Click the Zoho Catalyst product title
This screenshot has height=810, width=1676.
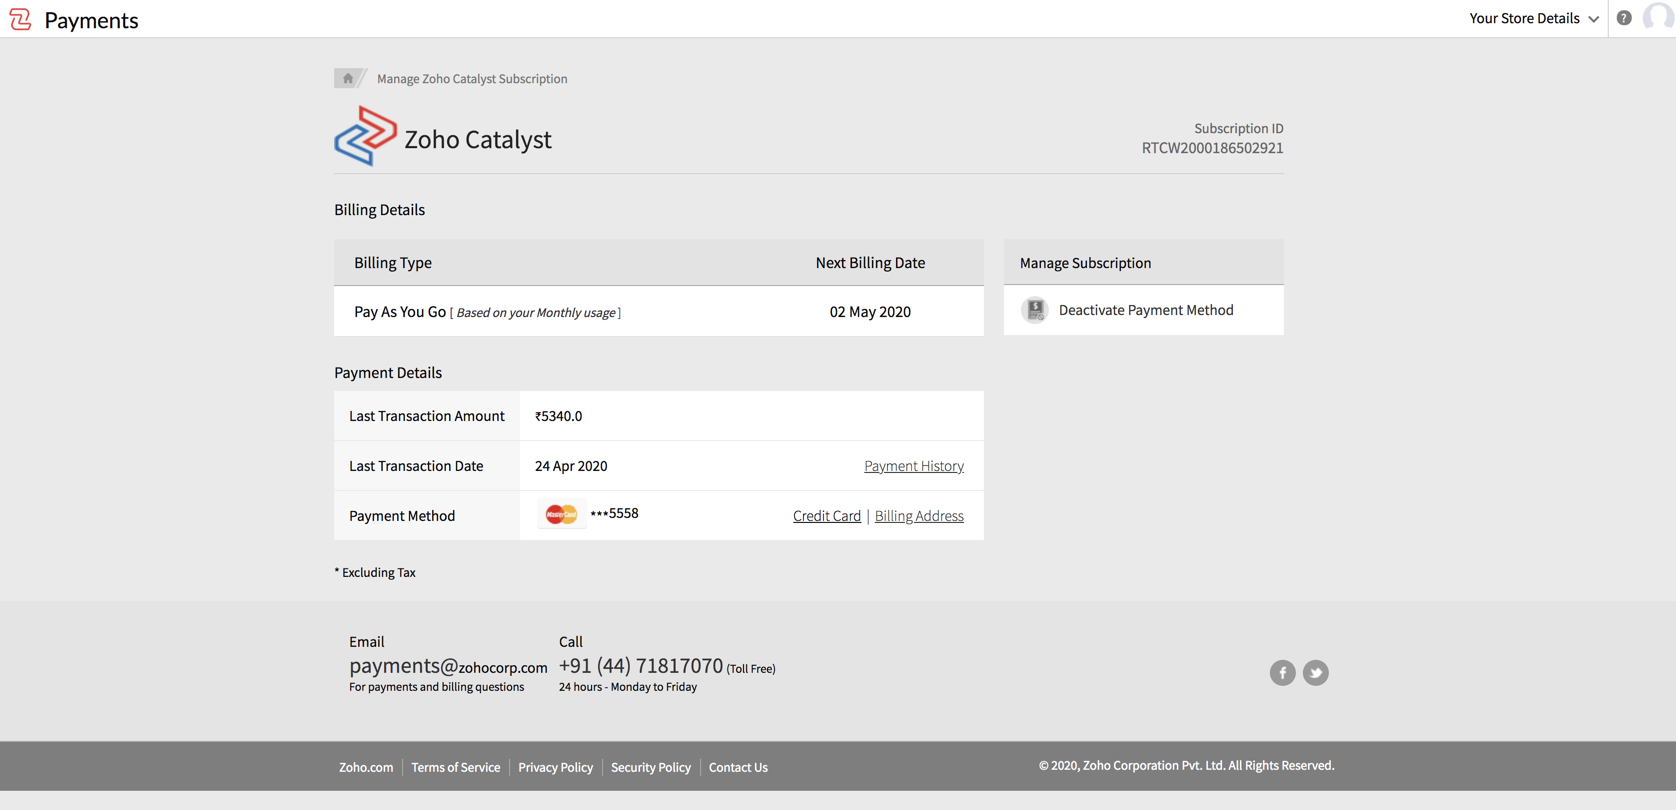tap(478, 139)
